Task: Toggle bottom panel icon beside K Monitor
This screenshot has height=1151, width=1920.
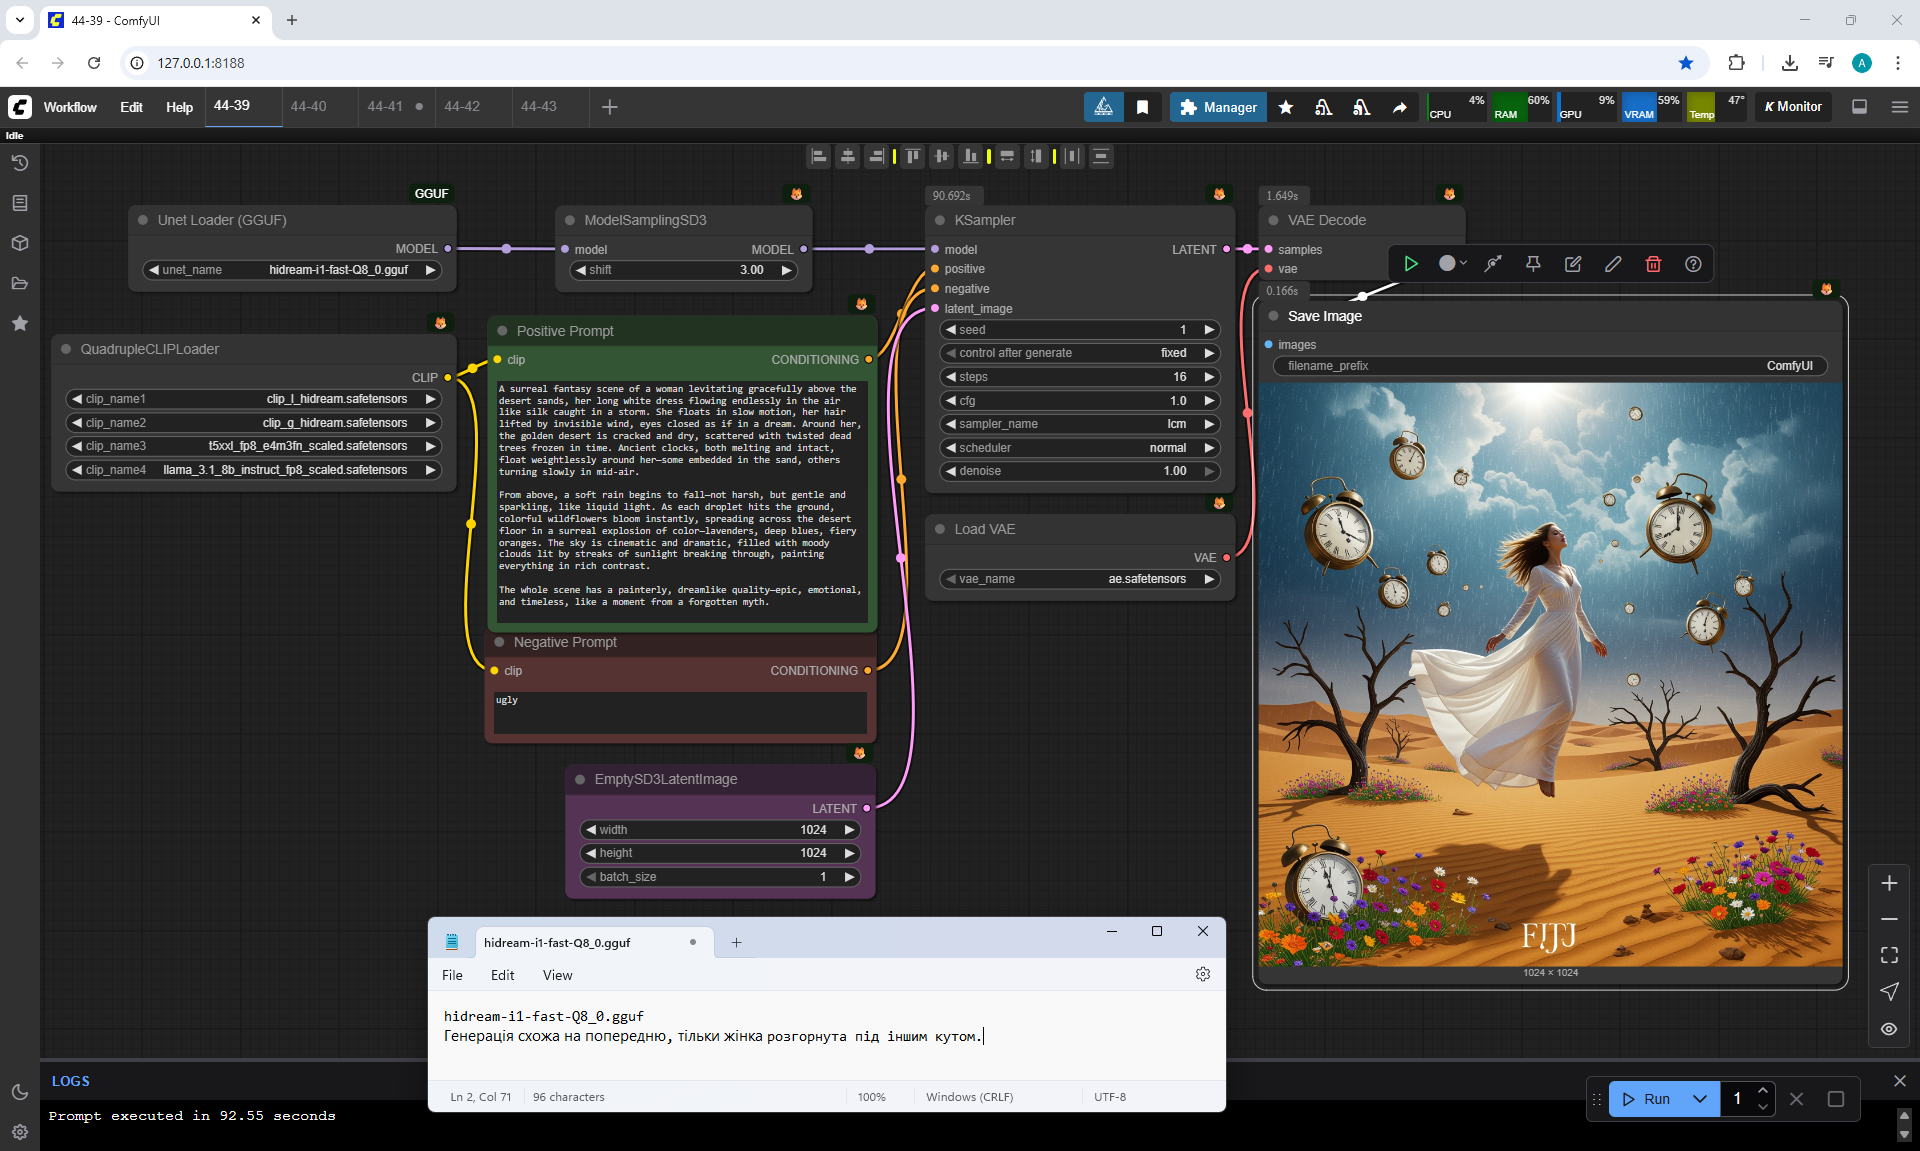Action: pyautogui.click(x=1860, y=107)
